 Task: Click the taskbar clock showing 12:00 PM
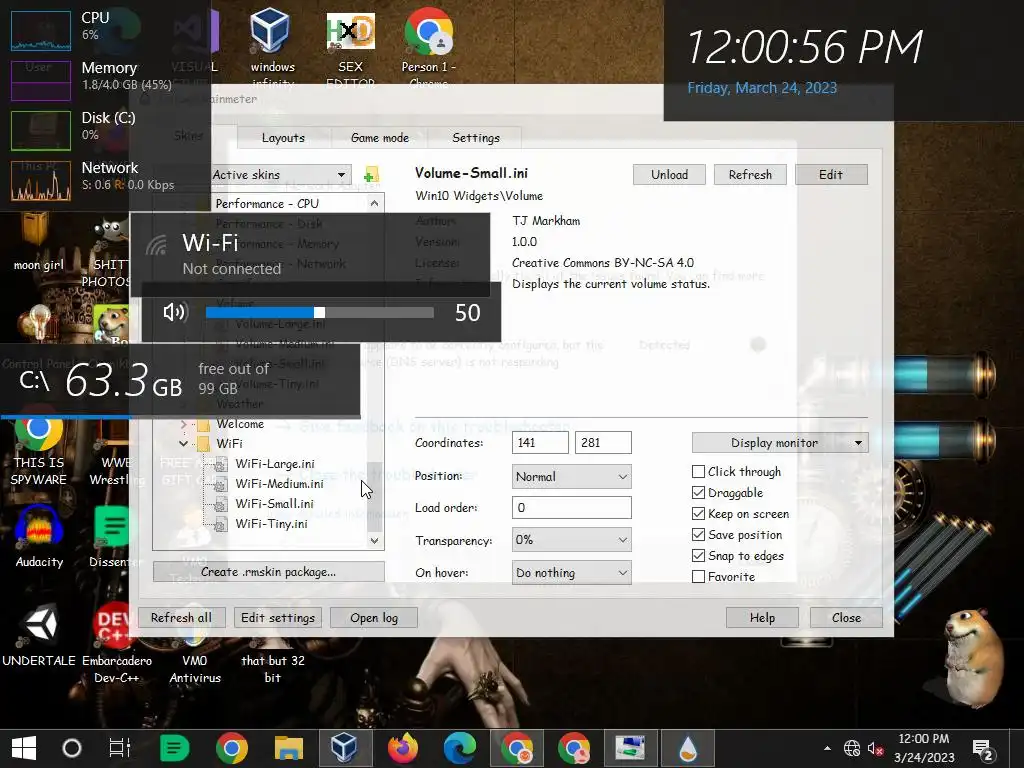923,748
